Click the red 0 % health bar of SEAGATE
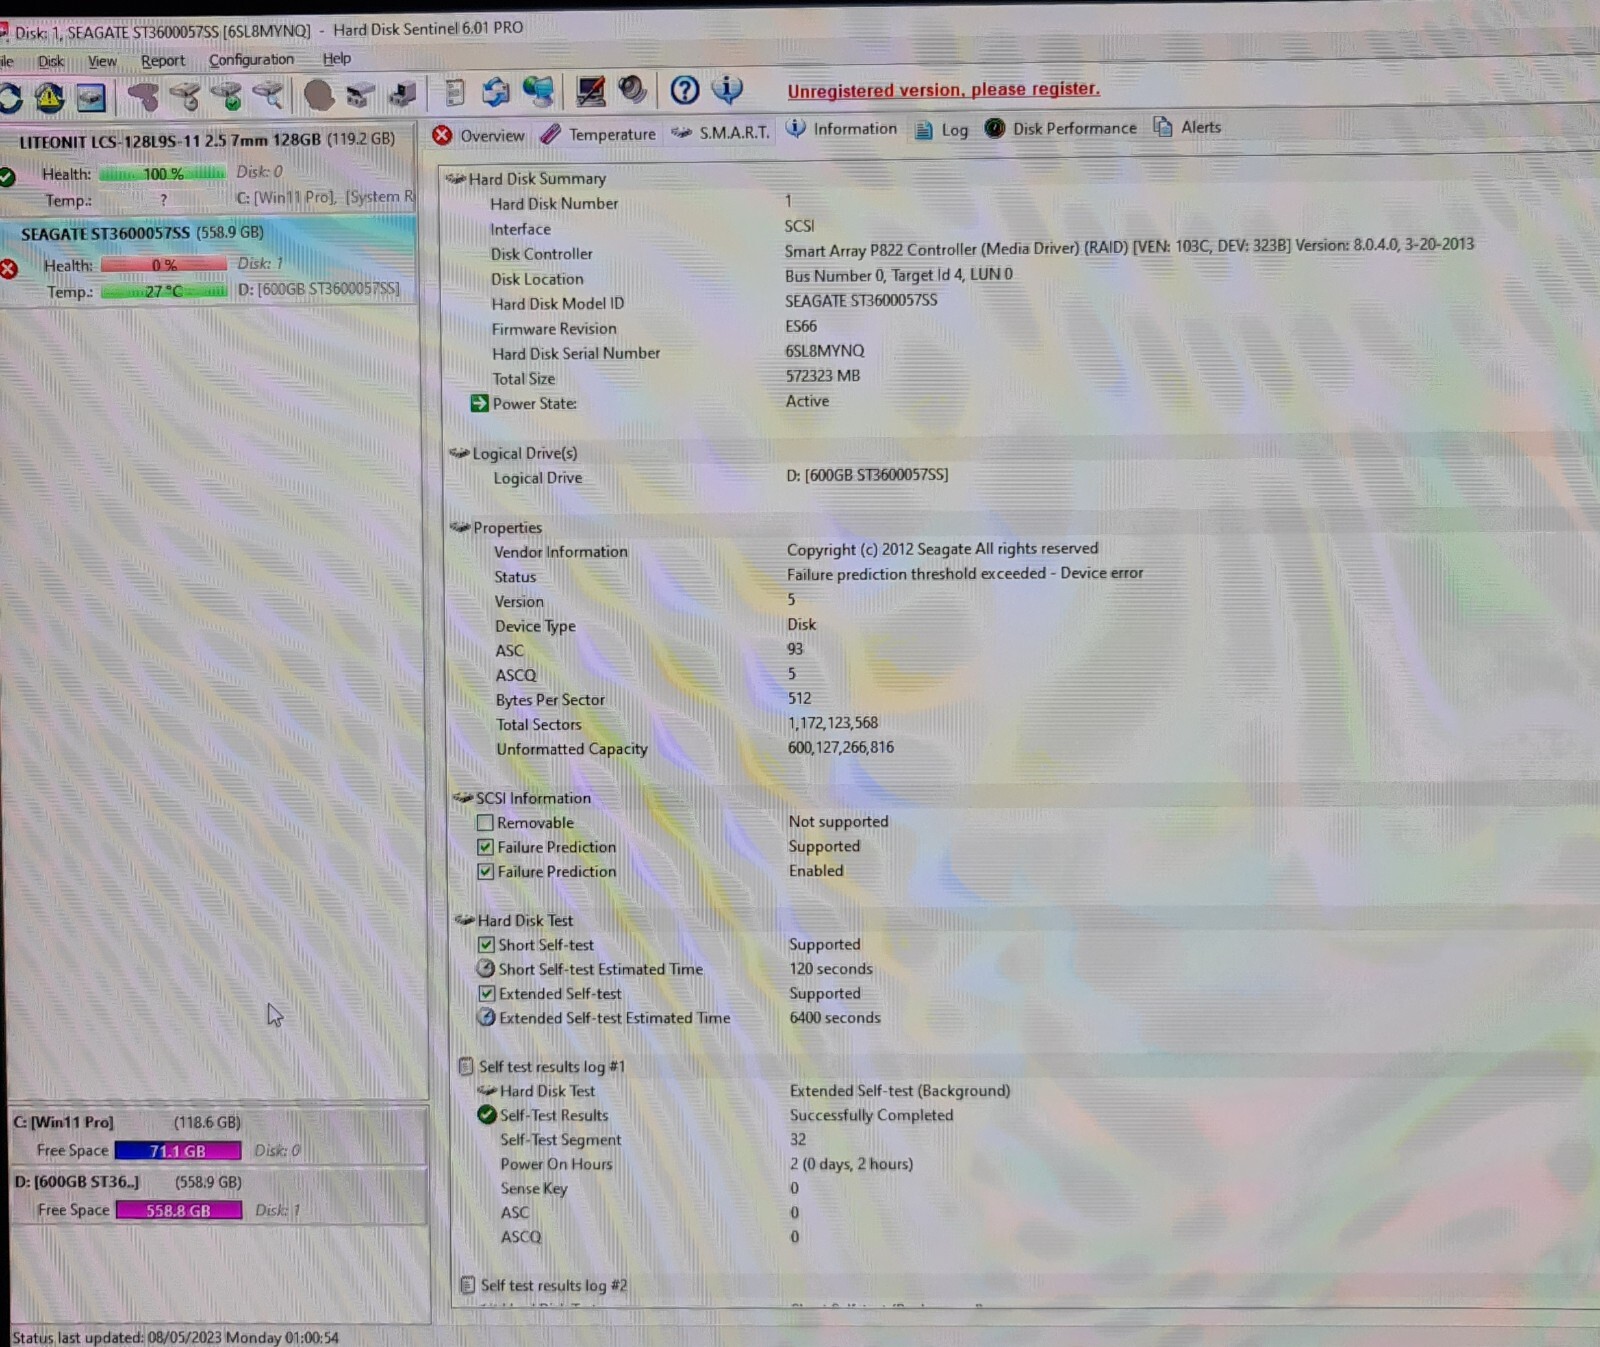The width and height of the screenshot is (1600, 1347). 164,265
